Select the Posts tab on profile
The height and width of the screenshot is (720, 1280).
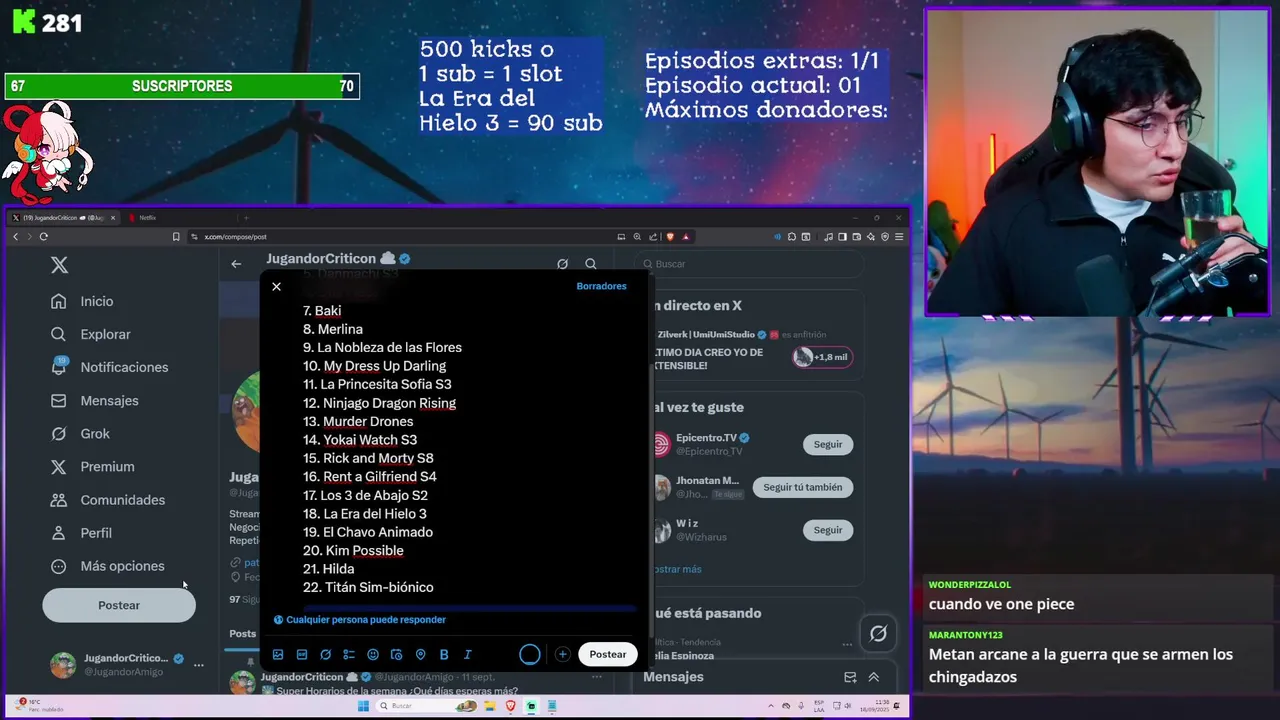[243, 634]
